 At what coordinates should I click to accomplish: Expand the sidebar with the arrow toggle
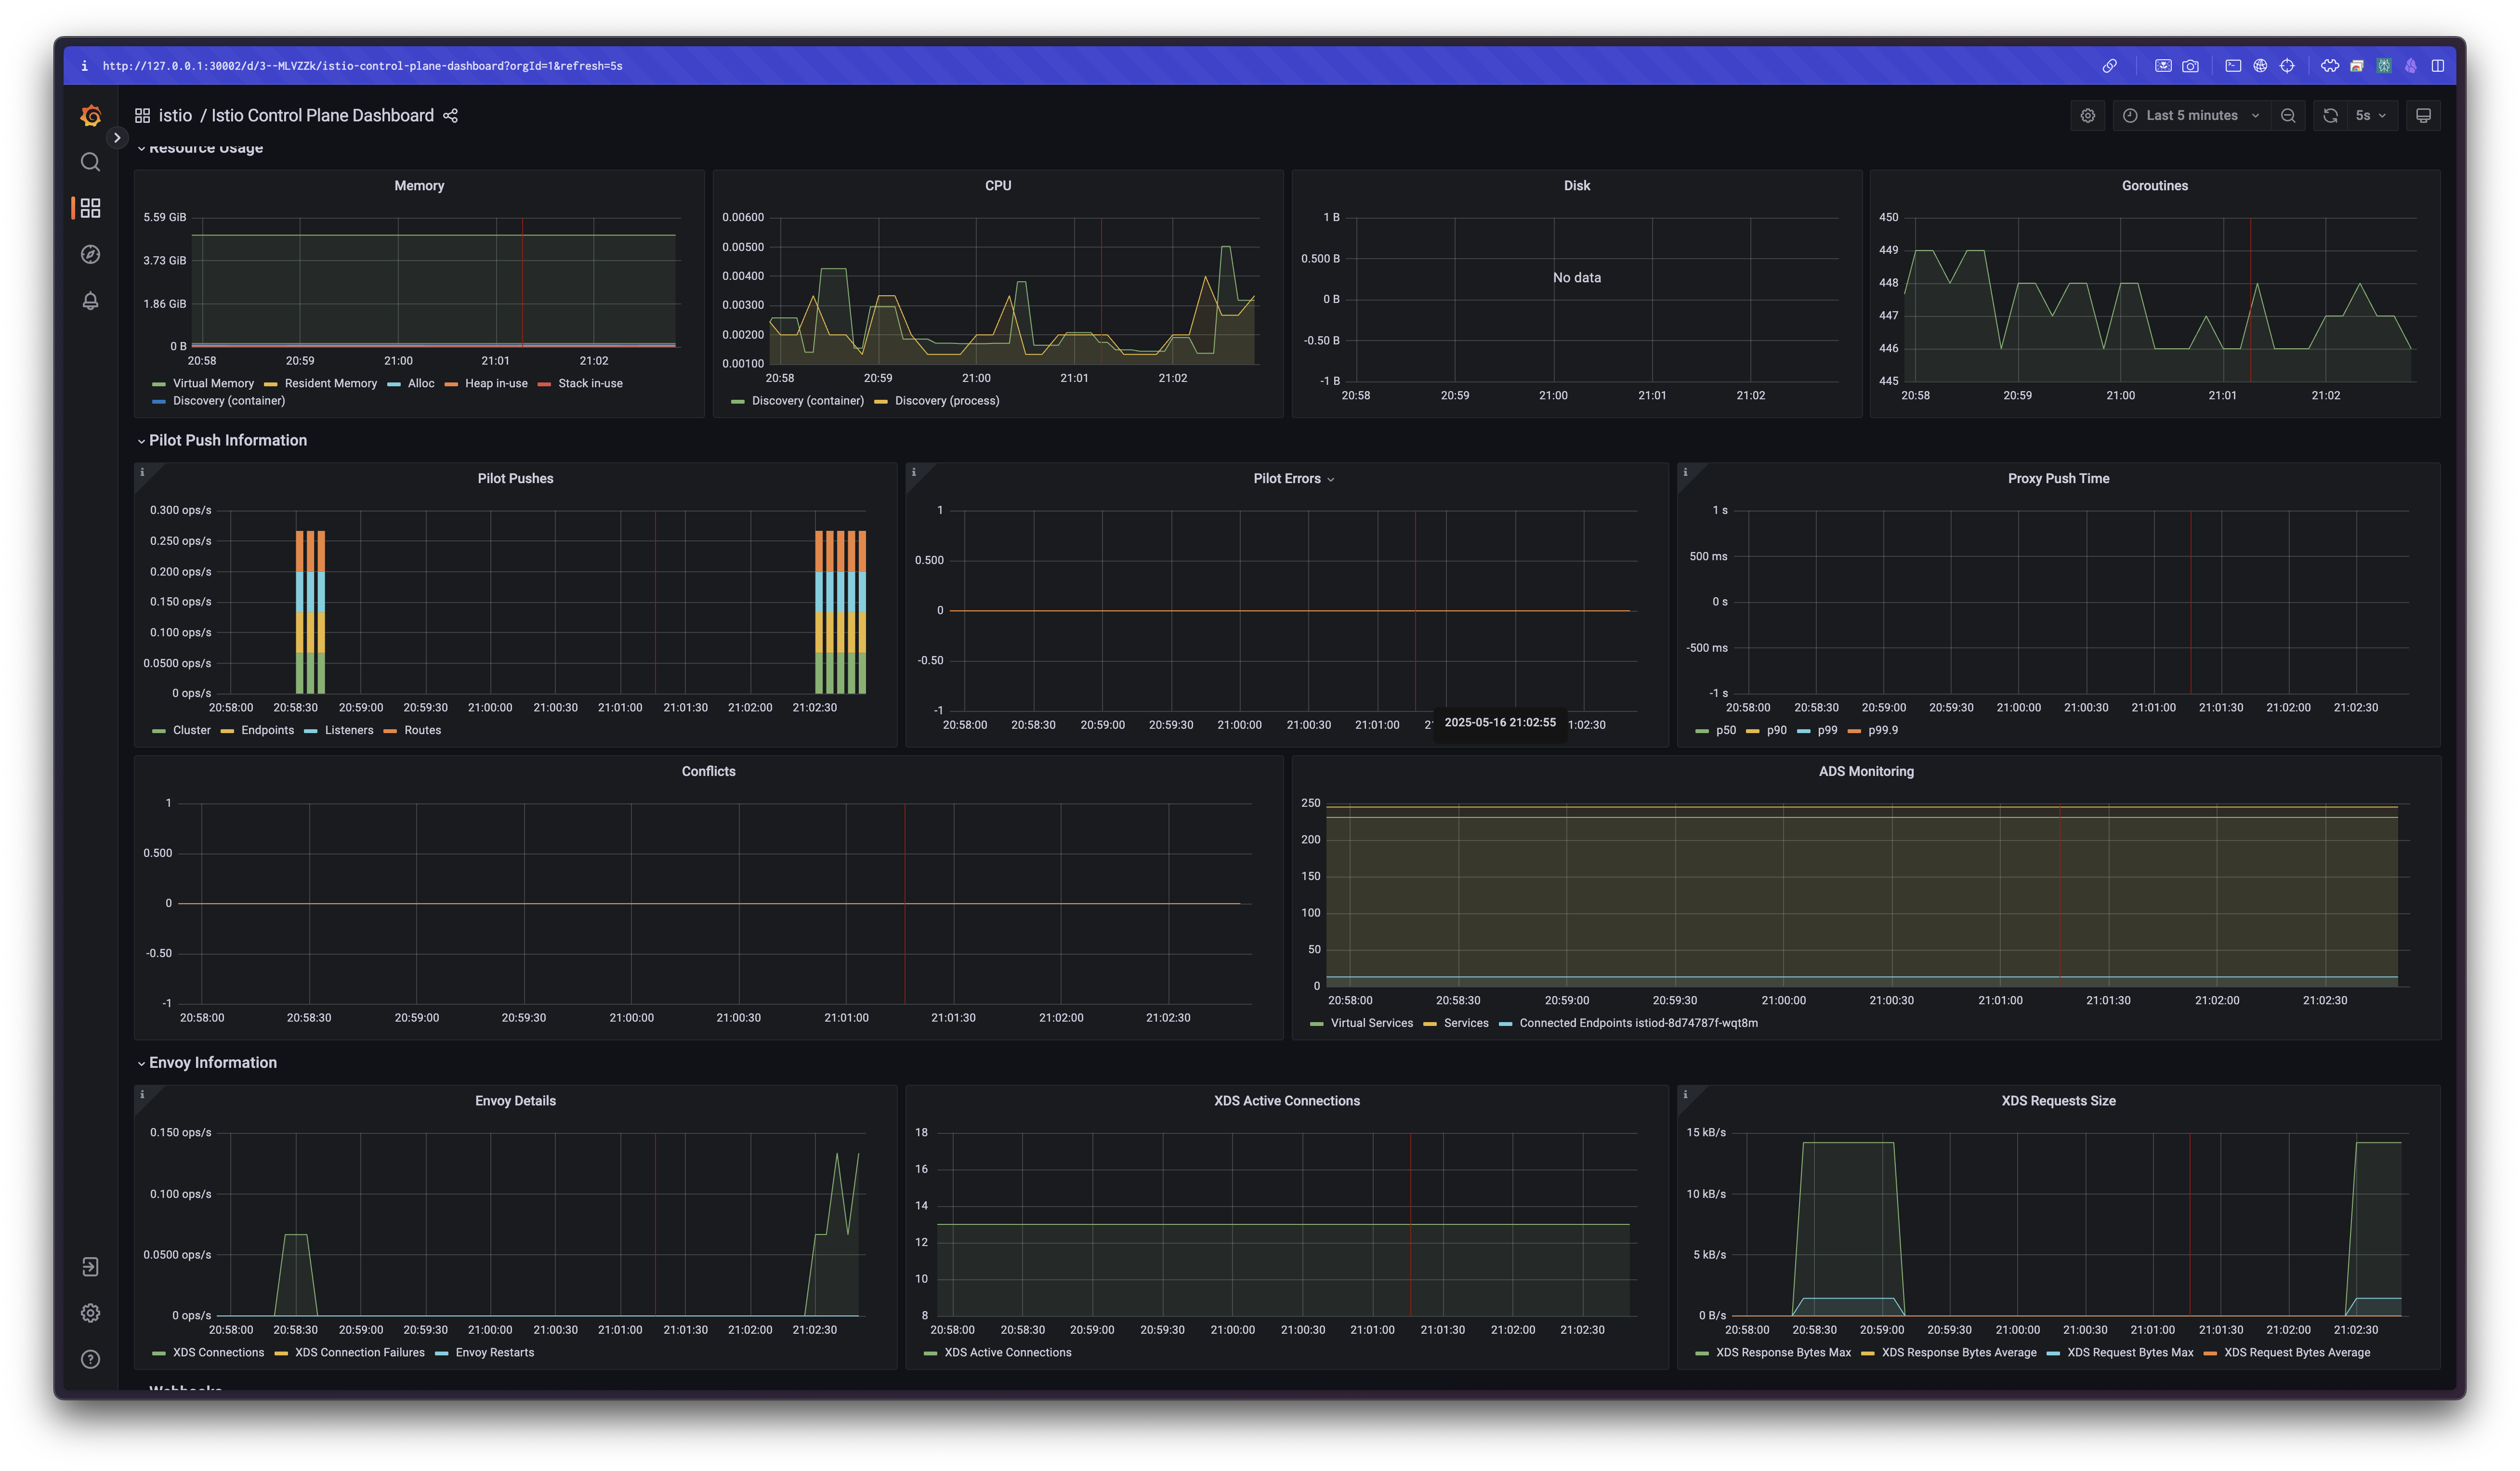(x=117, y=138)
